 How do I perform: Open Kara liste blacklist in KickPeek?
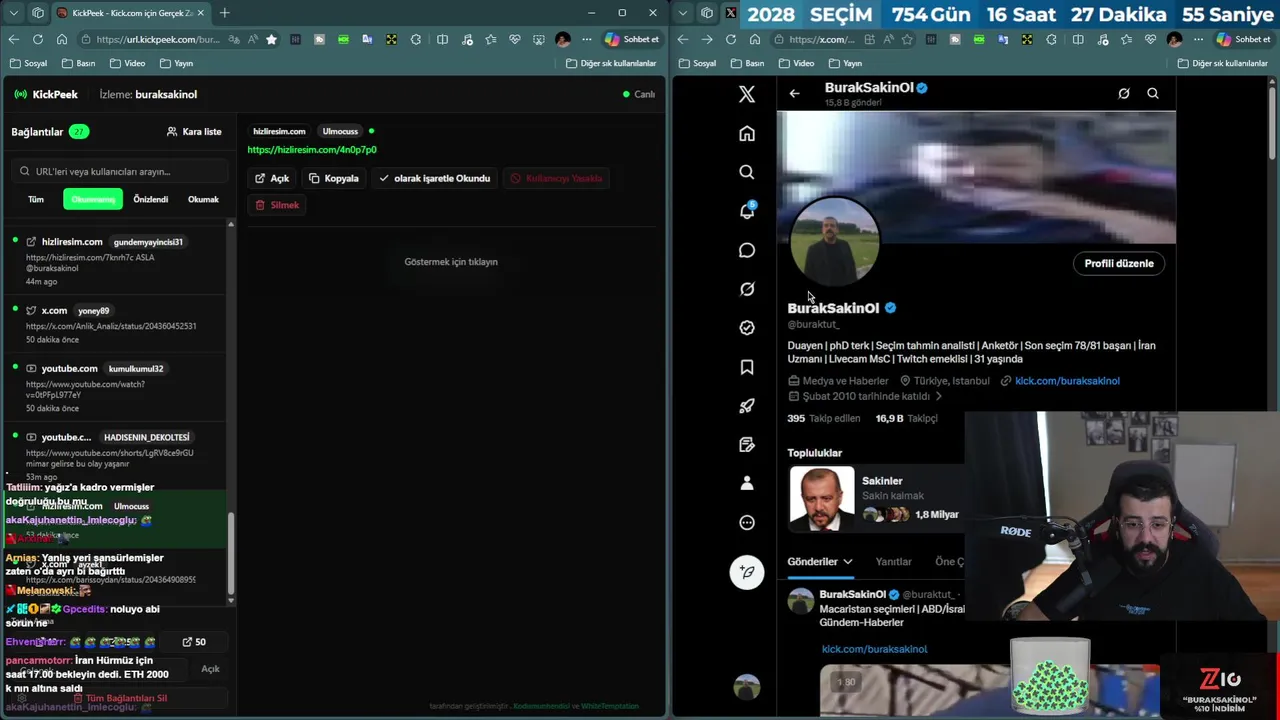click(194, 131)
